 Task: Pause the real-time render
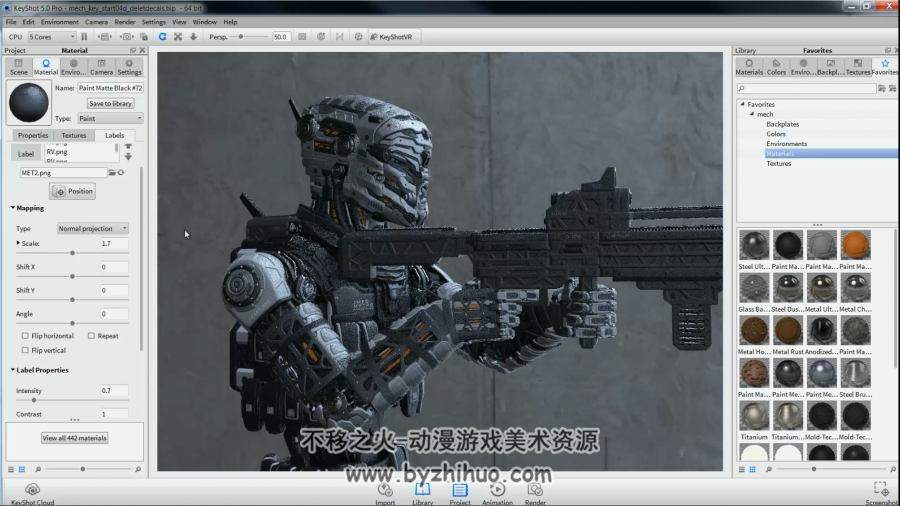click(x=84, y=37)
